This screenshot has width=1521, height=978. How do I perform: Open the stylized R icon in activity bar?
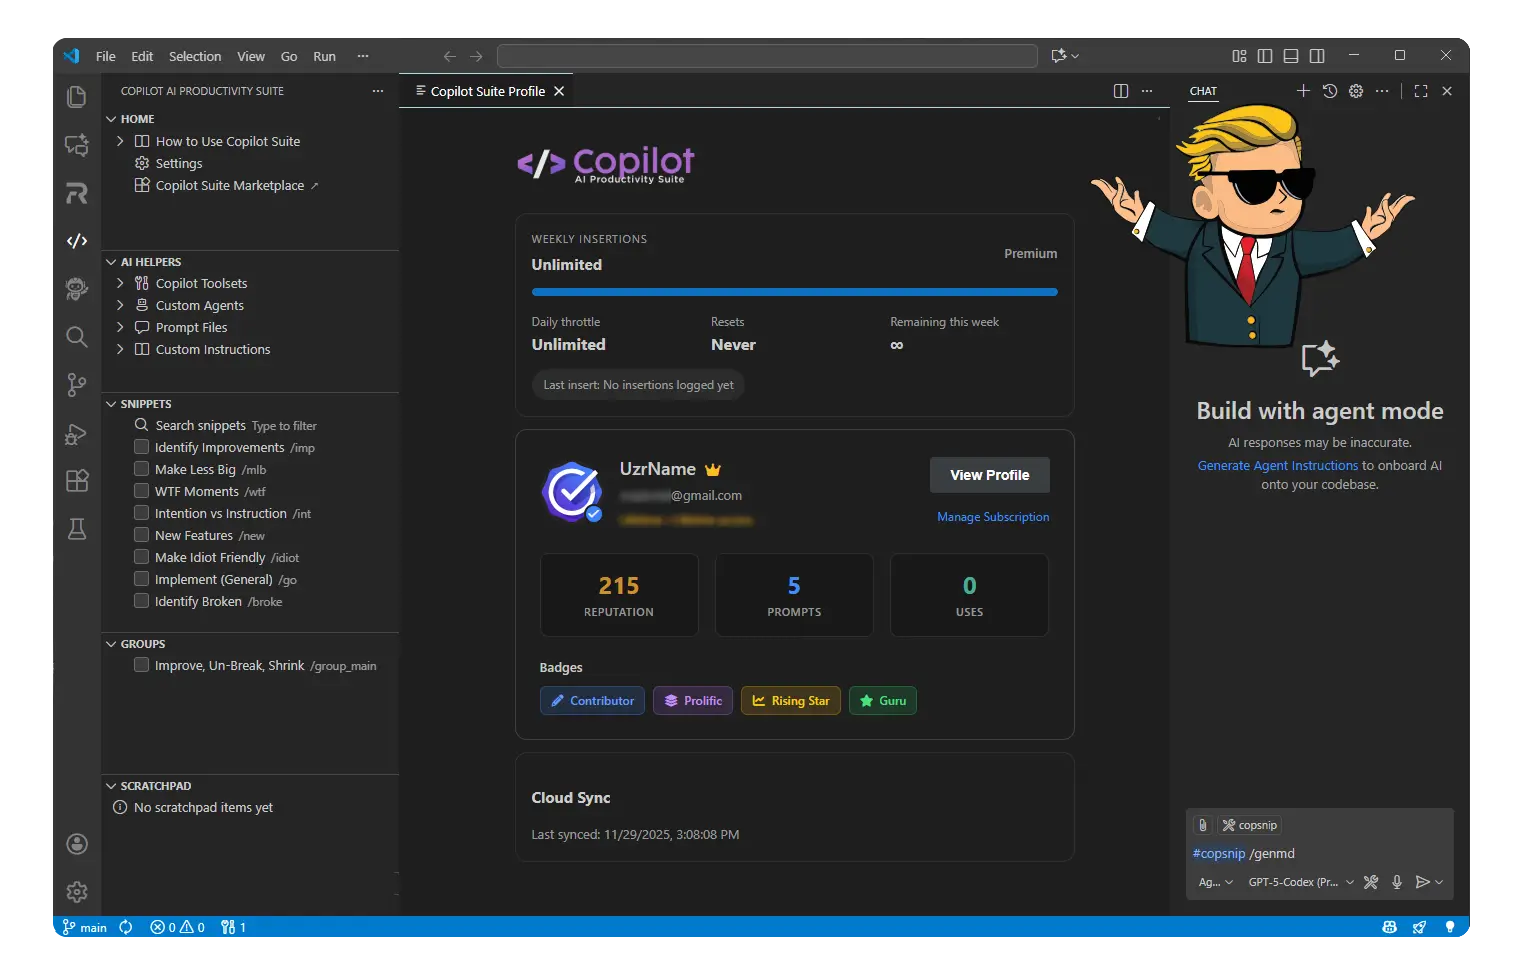[x=76, y=193]
